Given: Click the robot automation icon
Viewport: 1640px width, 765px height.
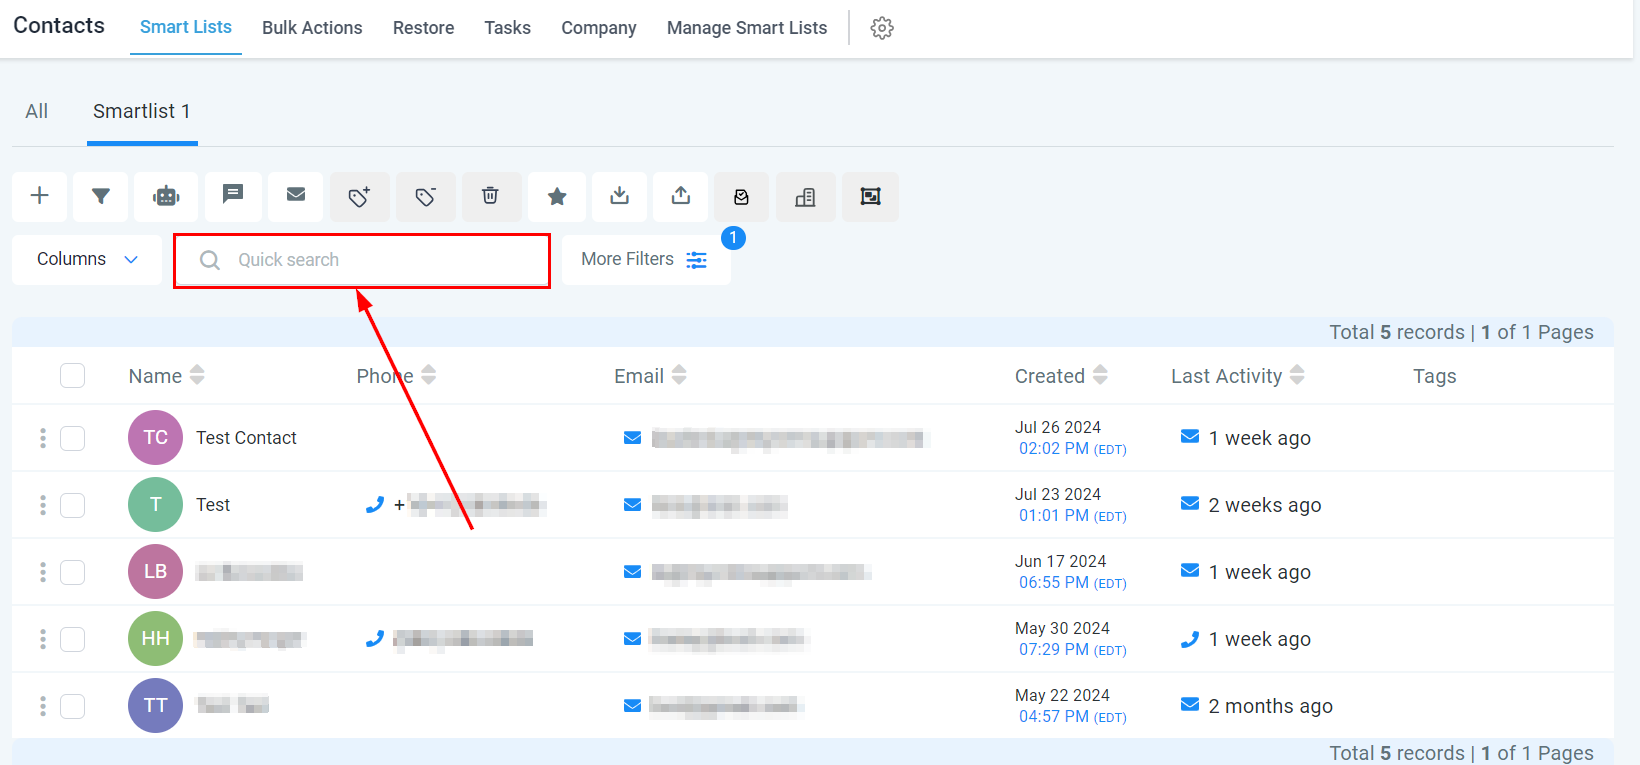Looking at the screenshot, I should (166, 196).
